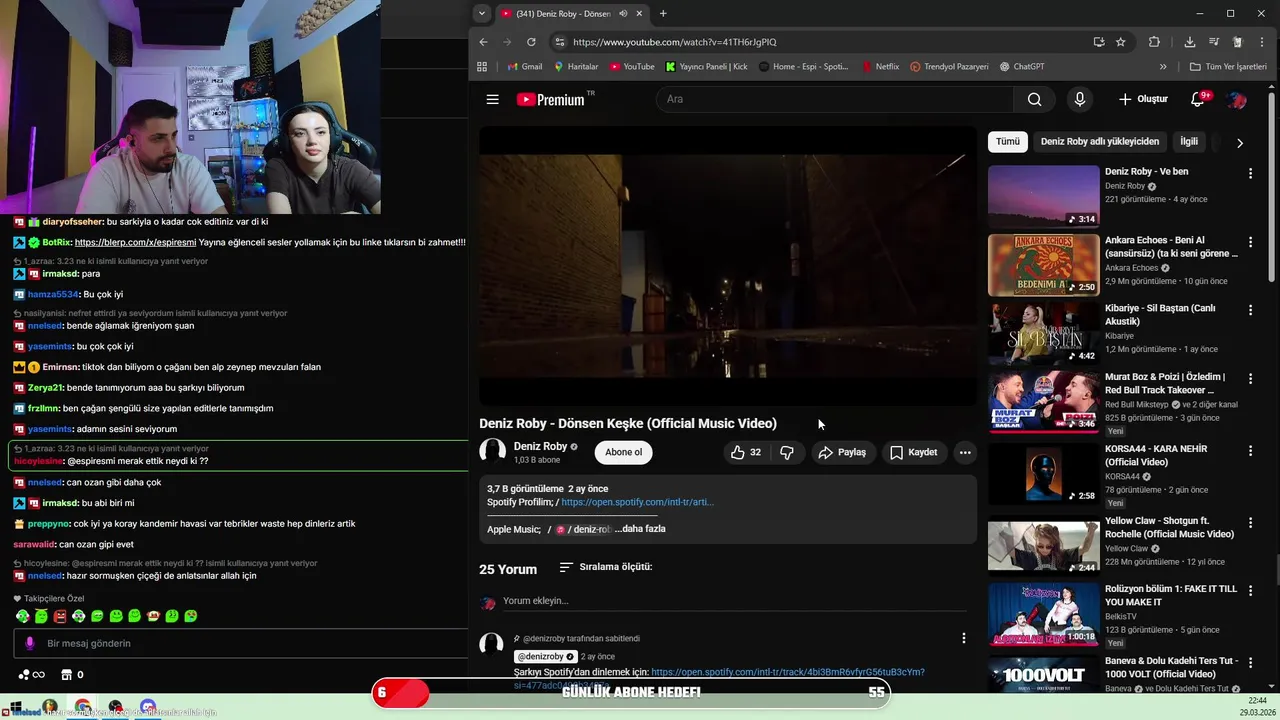Show more filter chips with the right arrow
The image size is (1280, 720).
click(x=1240, y=143)
